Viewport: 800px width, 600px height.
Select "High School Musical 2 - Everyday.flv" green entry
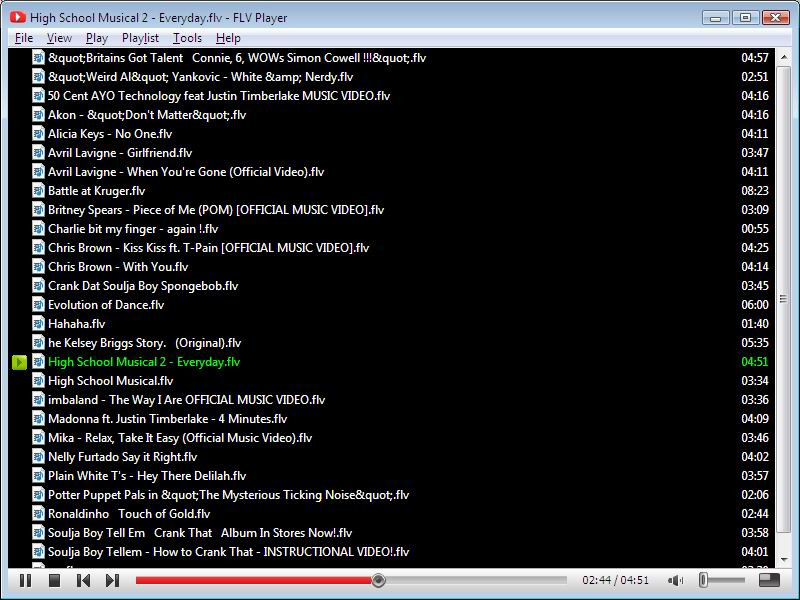coord(391,362)
